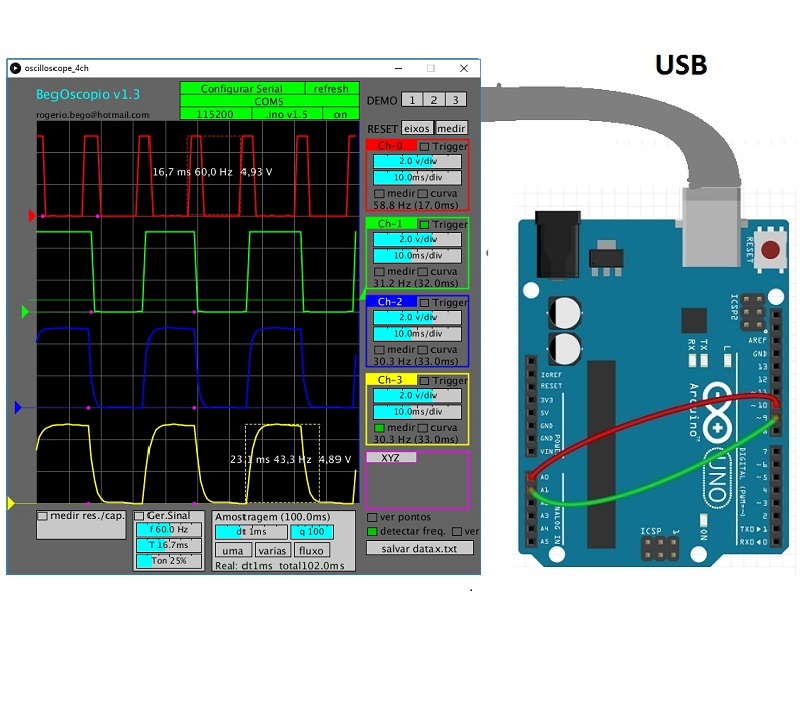Viewport: 800px width, 727px height.
Task: Click red Ch-0 zero-level triangle marker
Action: pos(32,216)
